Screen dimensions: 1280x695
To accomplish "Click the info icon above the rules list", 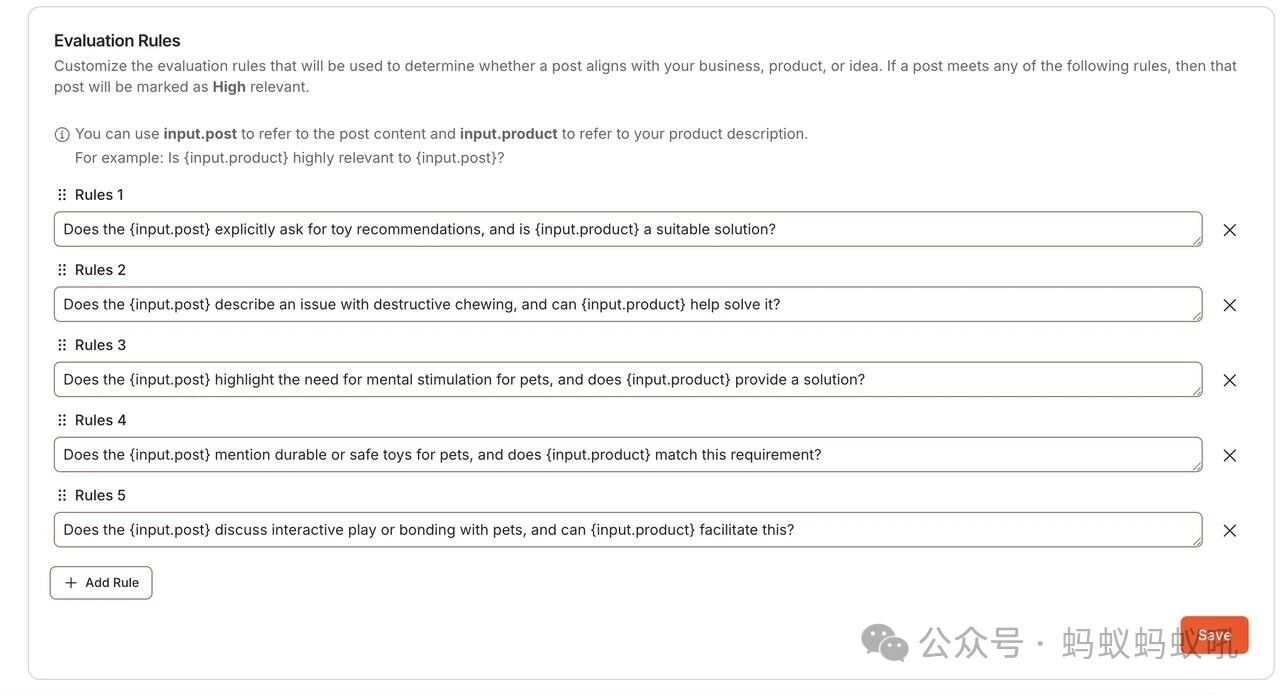I will pyautogui.click(x=61, y=133).
